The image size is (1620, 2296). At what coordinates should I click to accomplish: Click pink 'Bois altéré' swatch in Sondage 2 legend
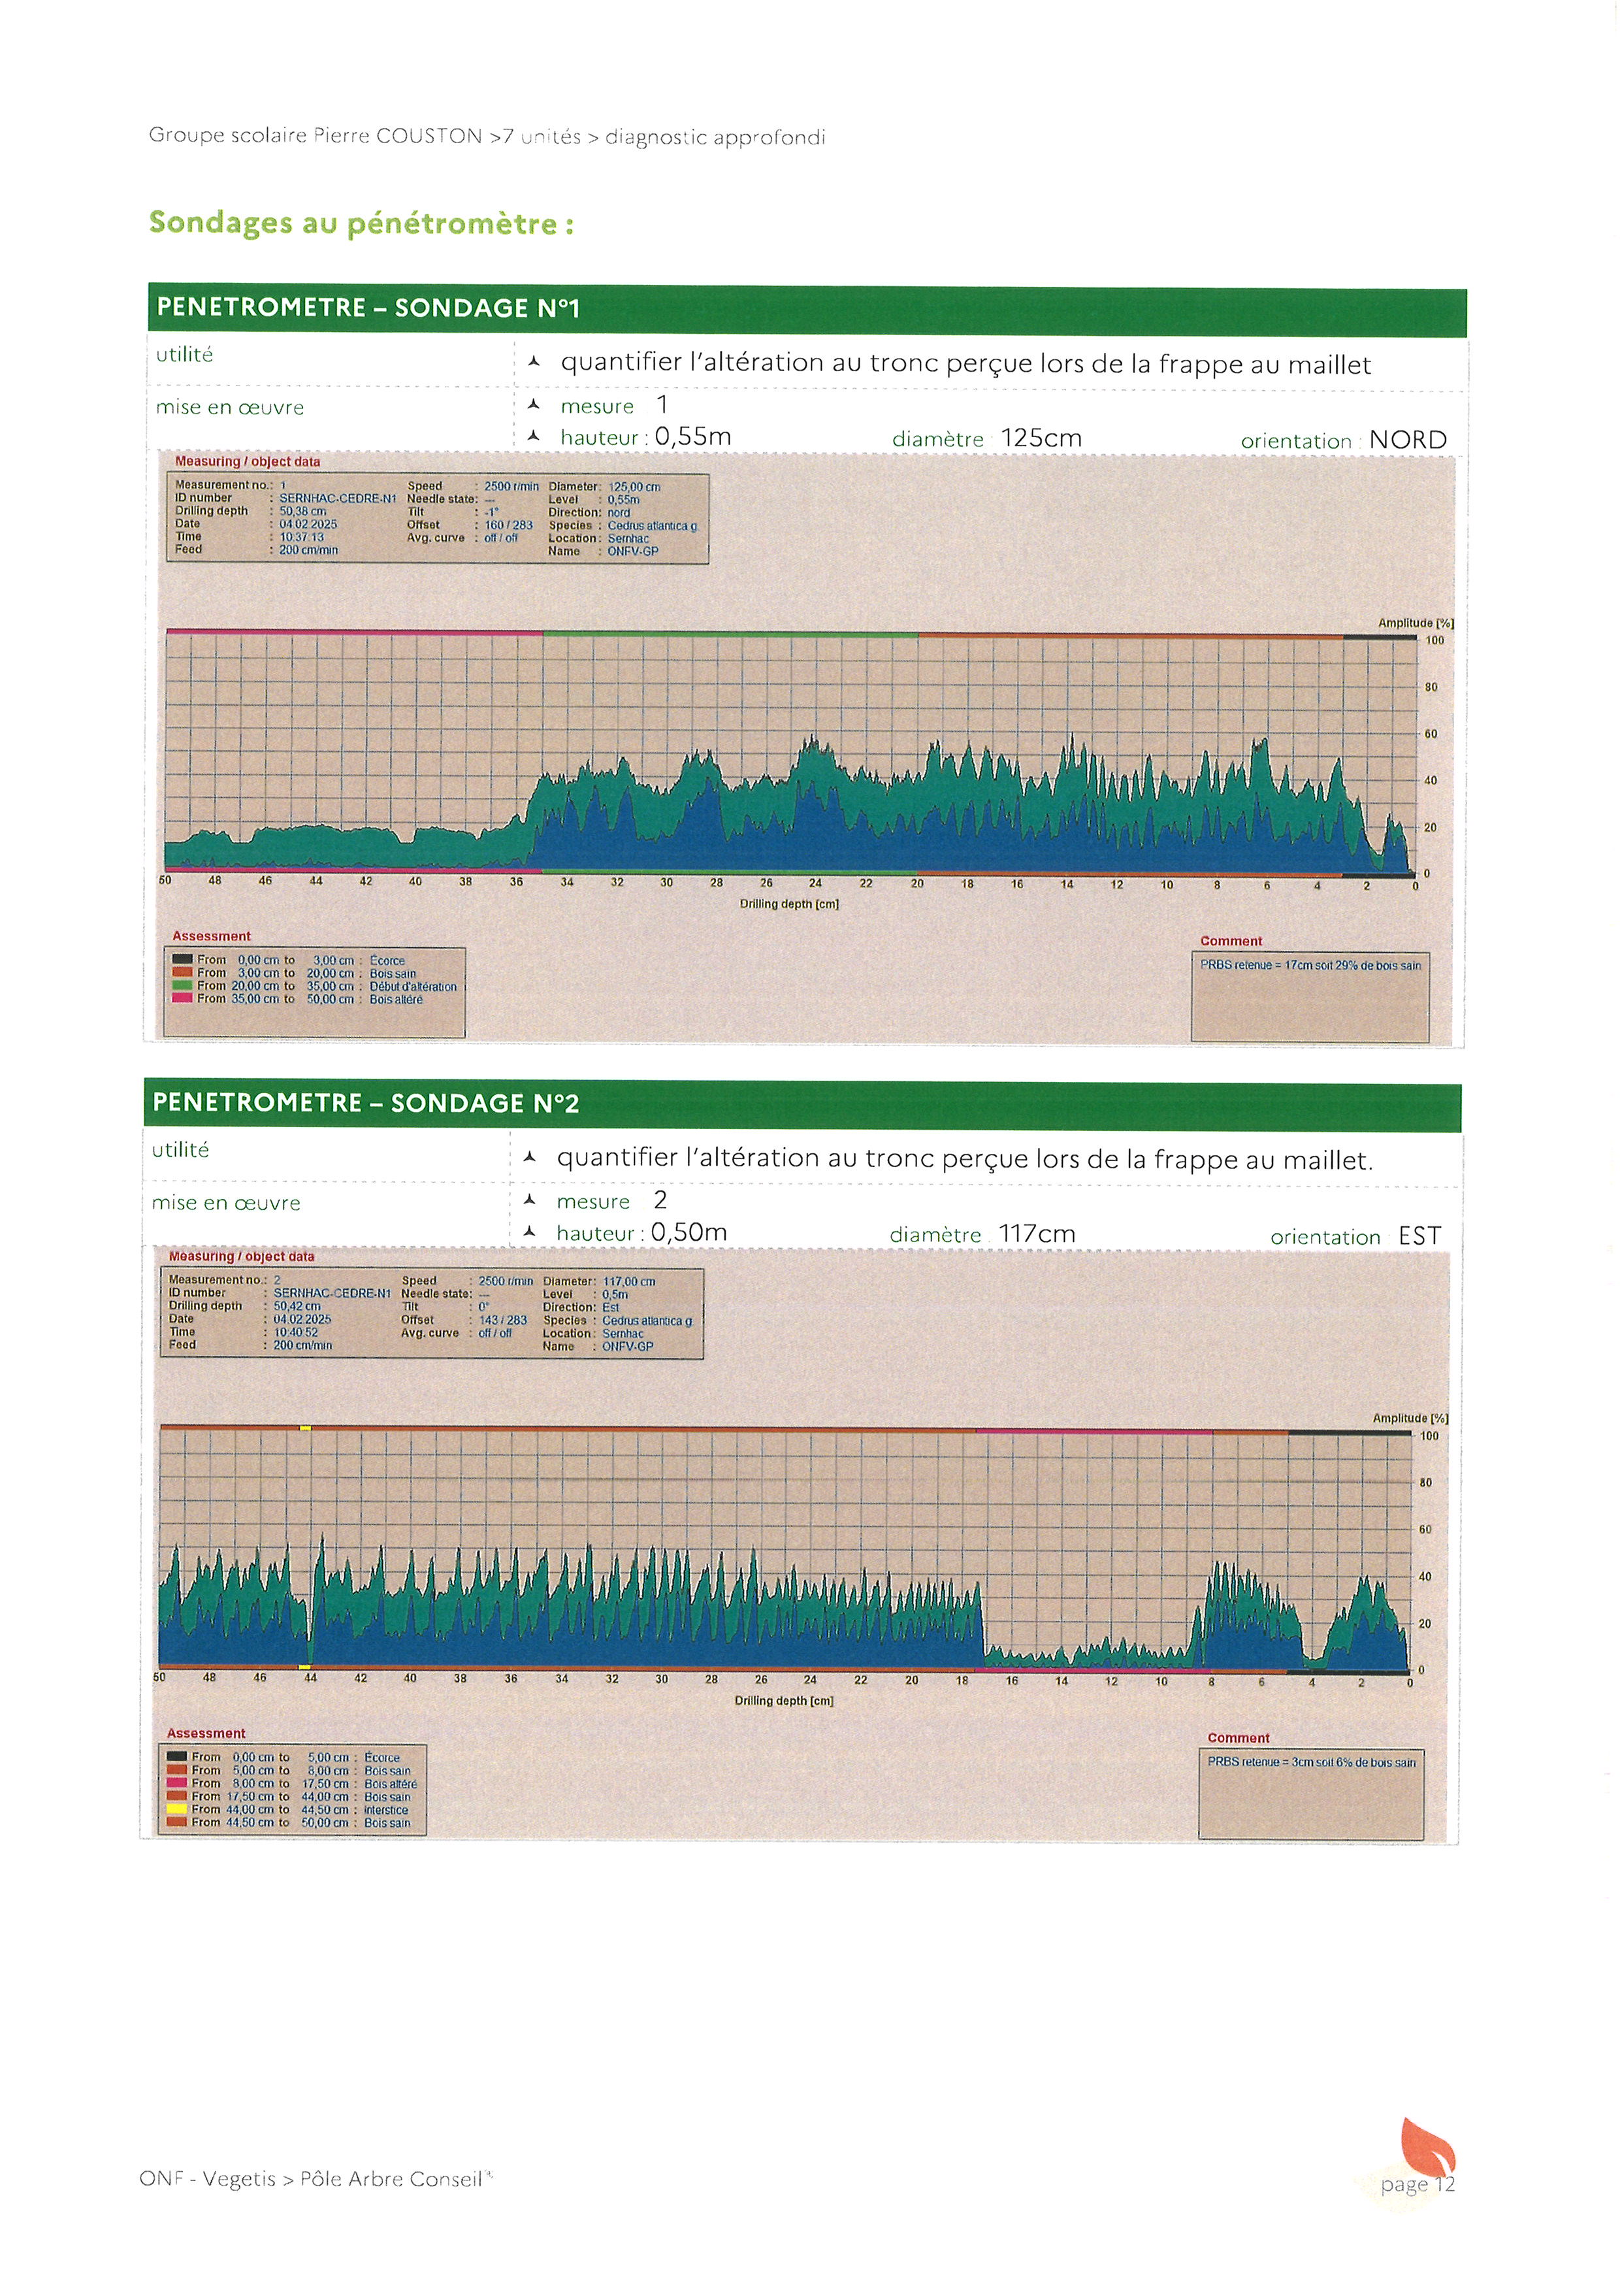point(177,1783)
